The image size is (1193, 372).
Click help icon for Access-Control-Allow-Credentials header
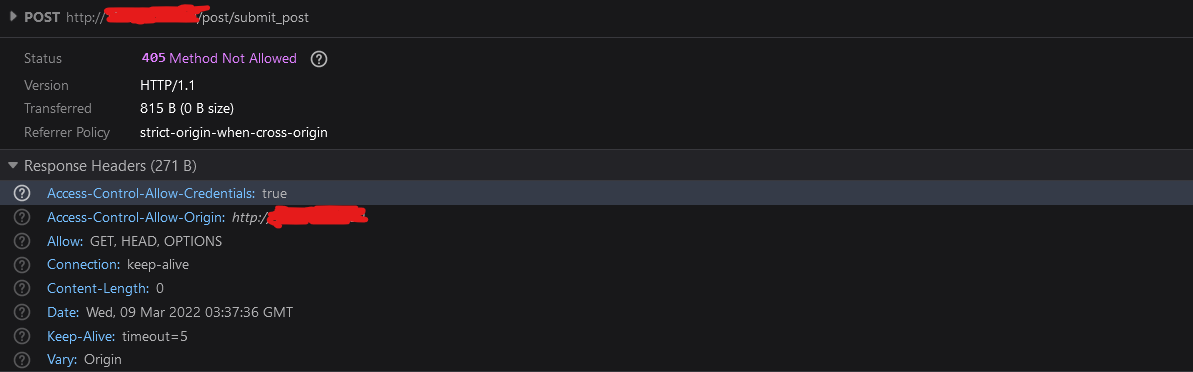point(22,193)
